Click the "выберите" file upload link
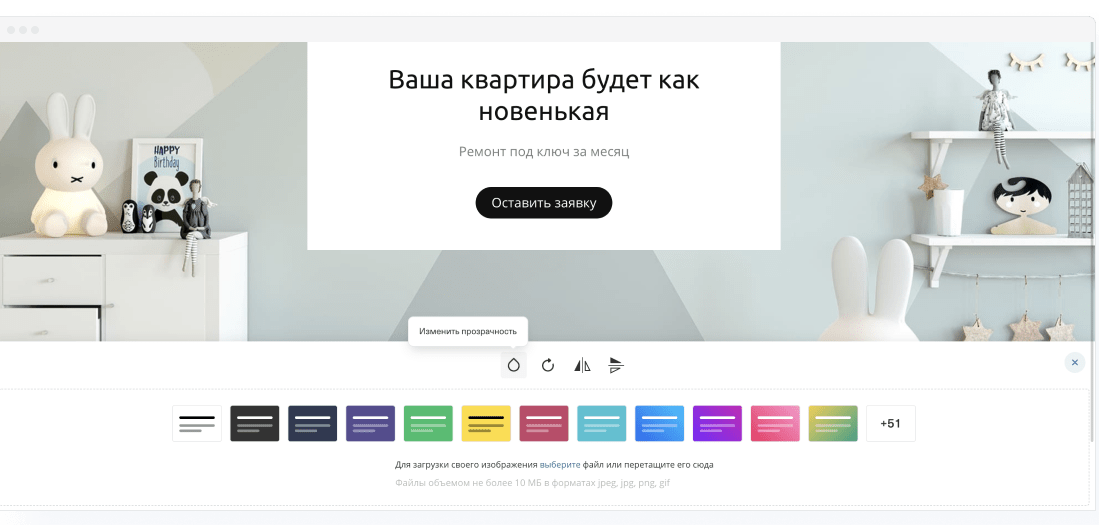 tap(560, 465)
